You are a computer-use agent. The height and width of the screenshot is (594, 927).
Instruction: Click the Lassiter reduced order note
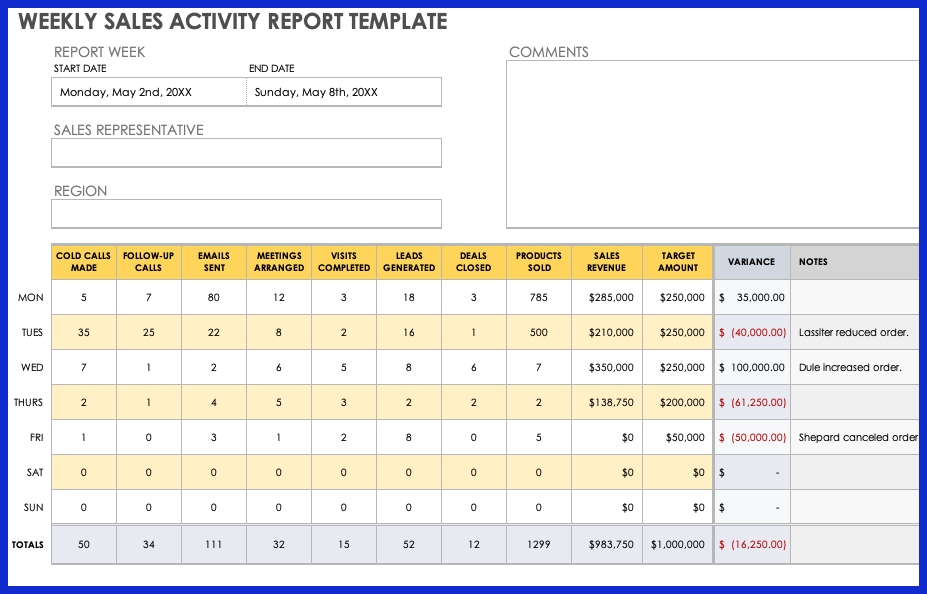tap(853, 333)
